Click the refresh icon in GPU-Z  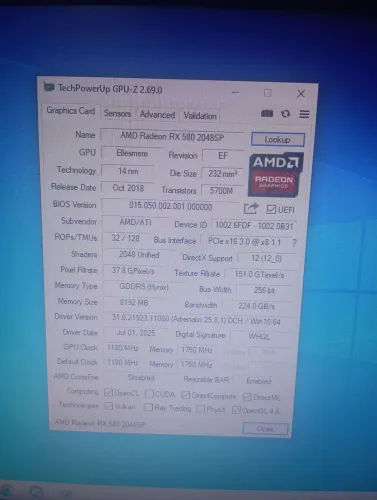point(285,114)
